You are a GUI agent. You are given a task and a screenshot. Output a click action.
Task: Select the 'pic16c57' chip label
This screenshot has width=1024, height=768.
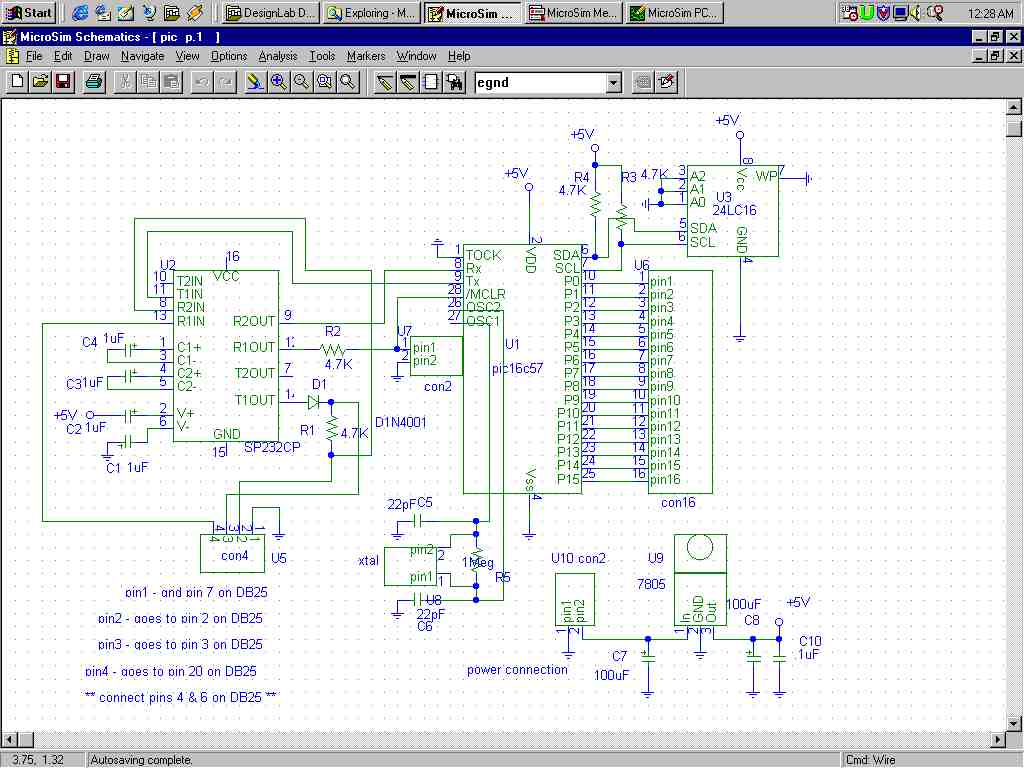517,368
